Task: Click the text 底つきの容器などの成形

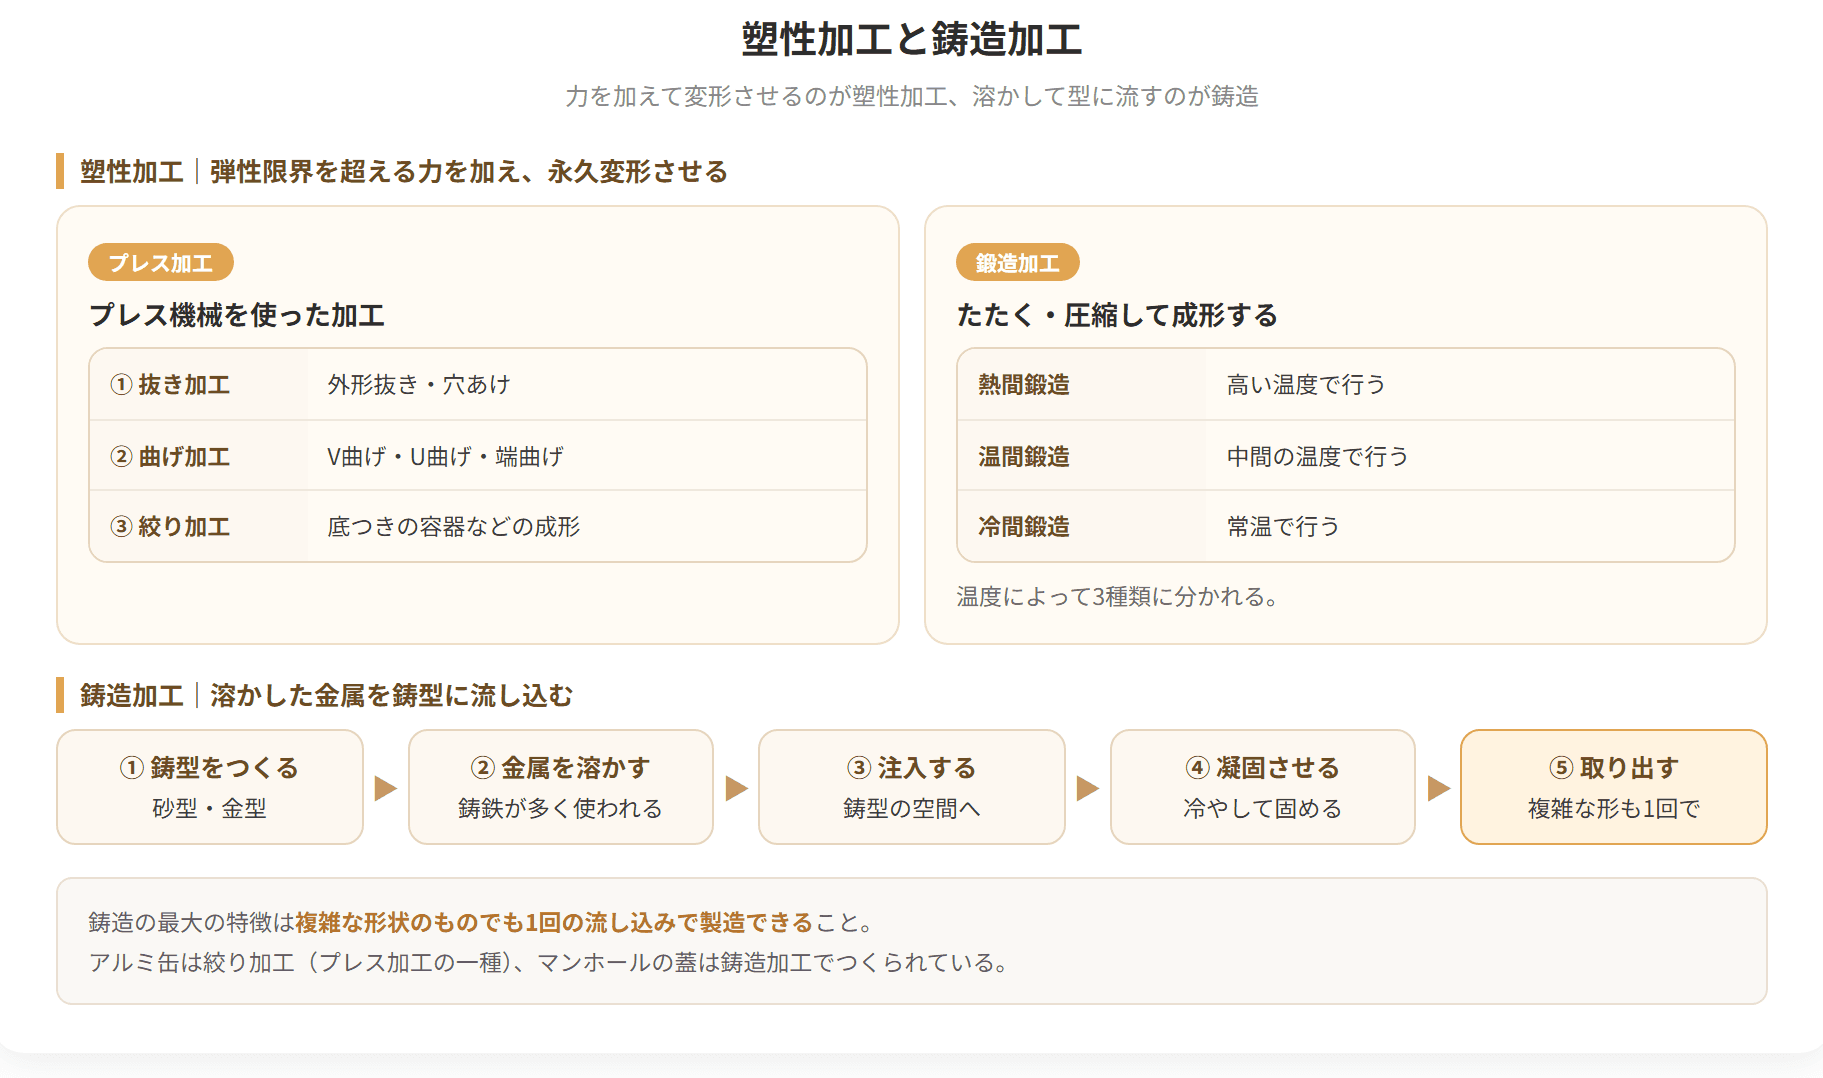Action: tap(453, 527)
